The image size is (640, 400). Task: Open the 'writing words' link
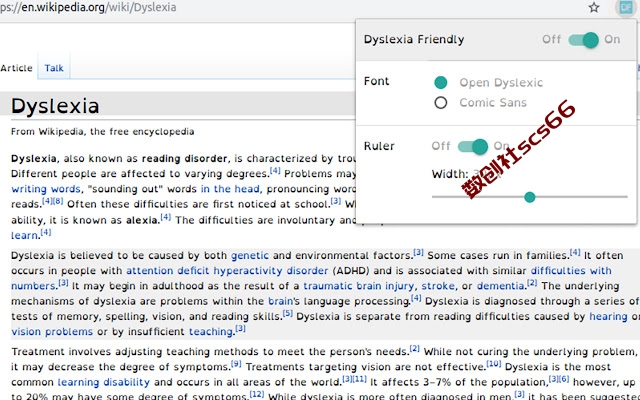[x=46, y=189]
